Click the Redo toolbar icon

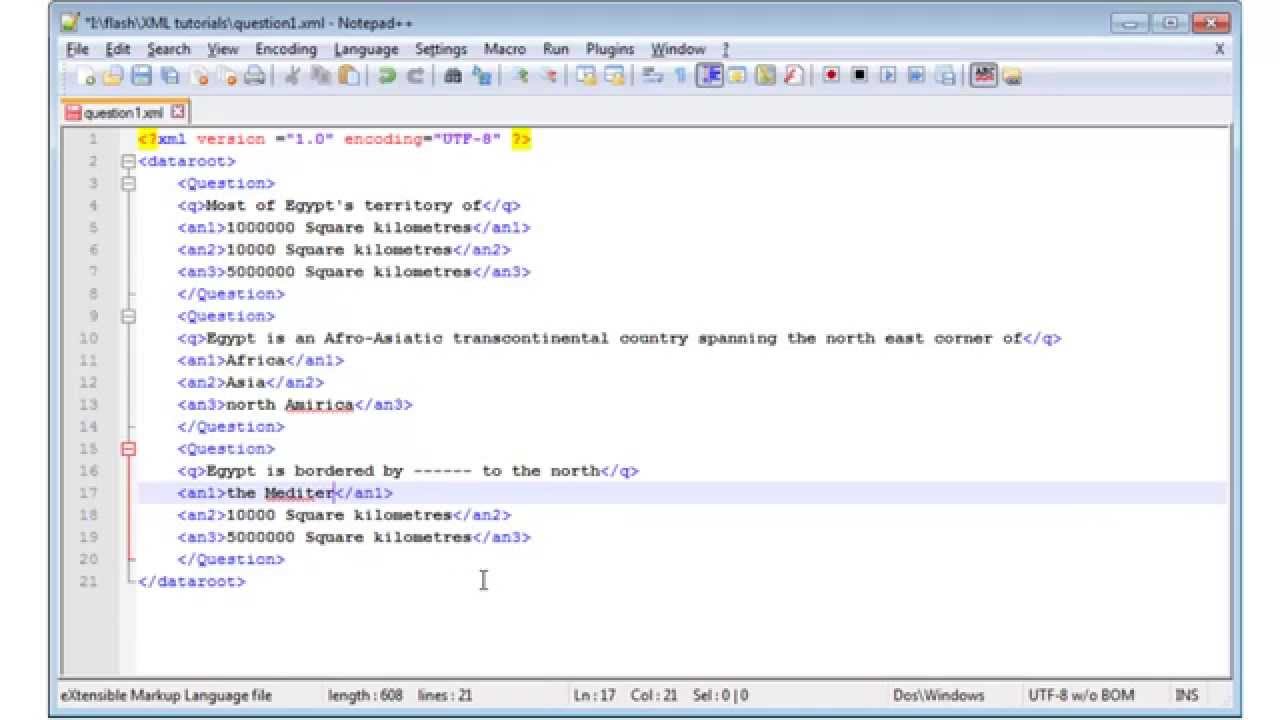pos(414,76)
